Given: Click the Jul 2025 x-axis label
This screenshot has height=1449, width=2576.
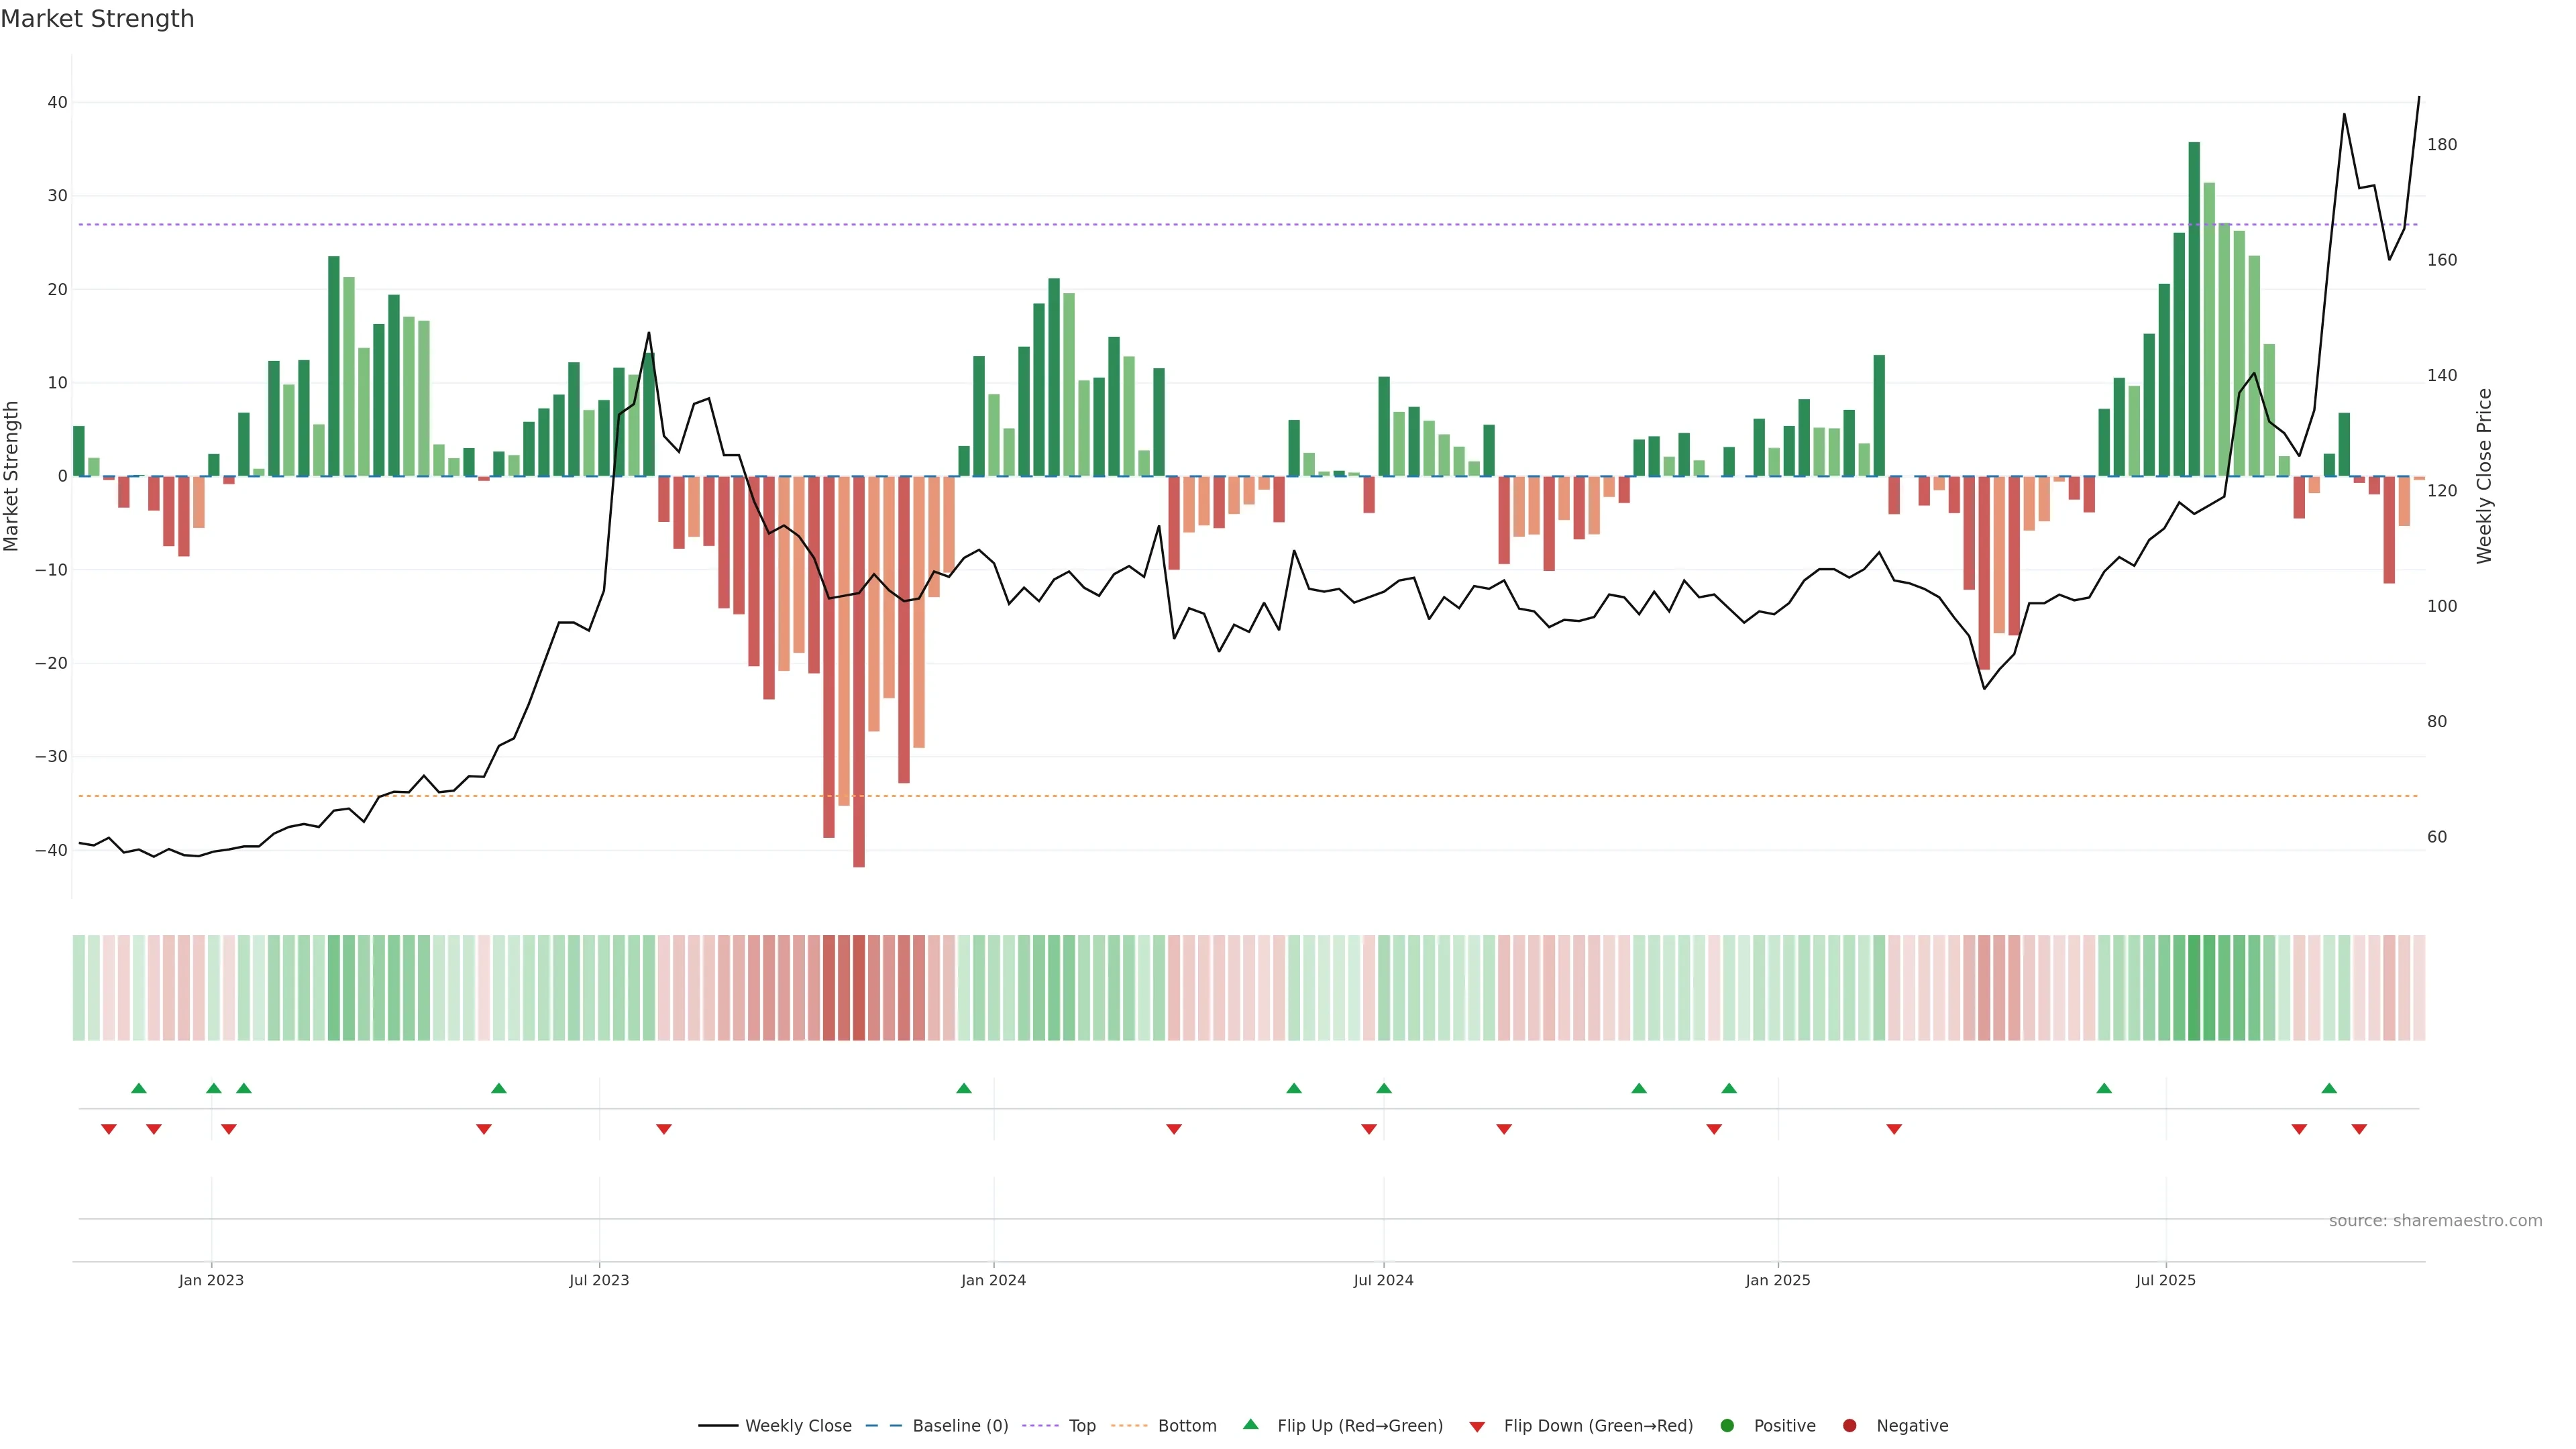Looking at the screenshot, I should 2165,1280.
